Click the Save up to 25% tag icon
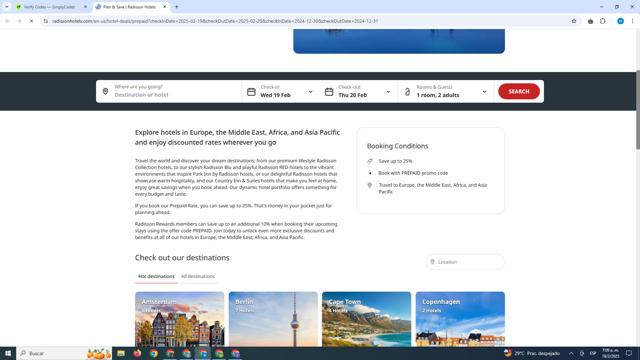The height and width of the screenshot is (360, 640). tap(370, 161)
